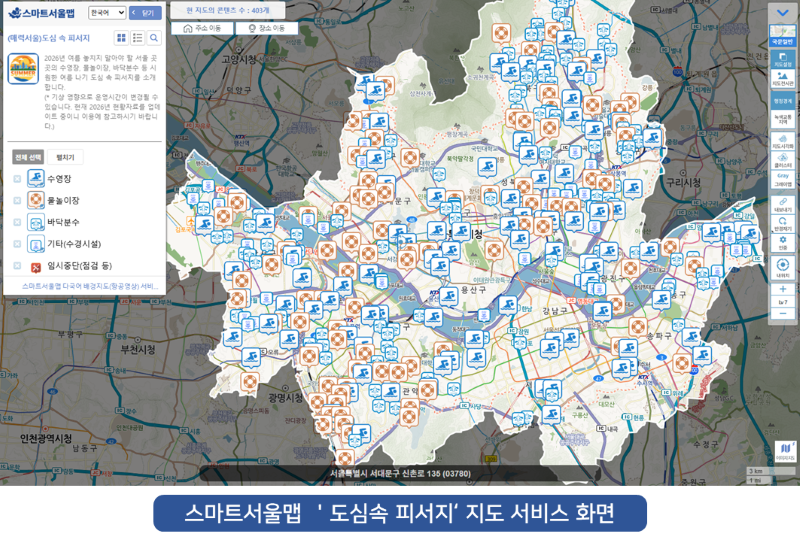The height and width of the screenshot is (540, 800).
Task: Toggle the 물놀이장 checkbox
Action: pos(17,201)
